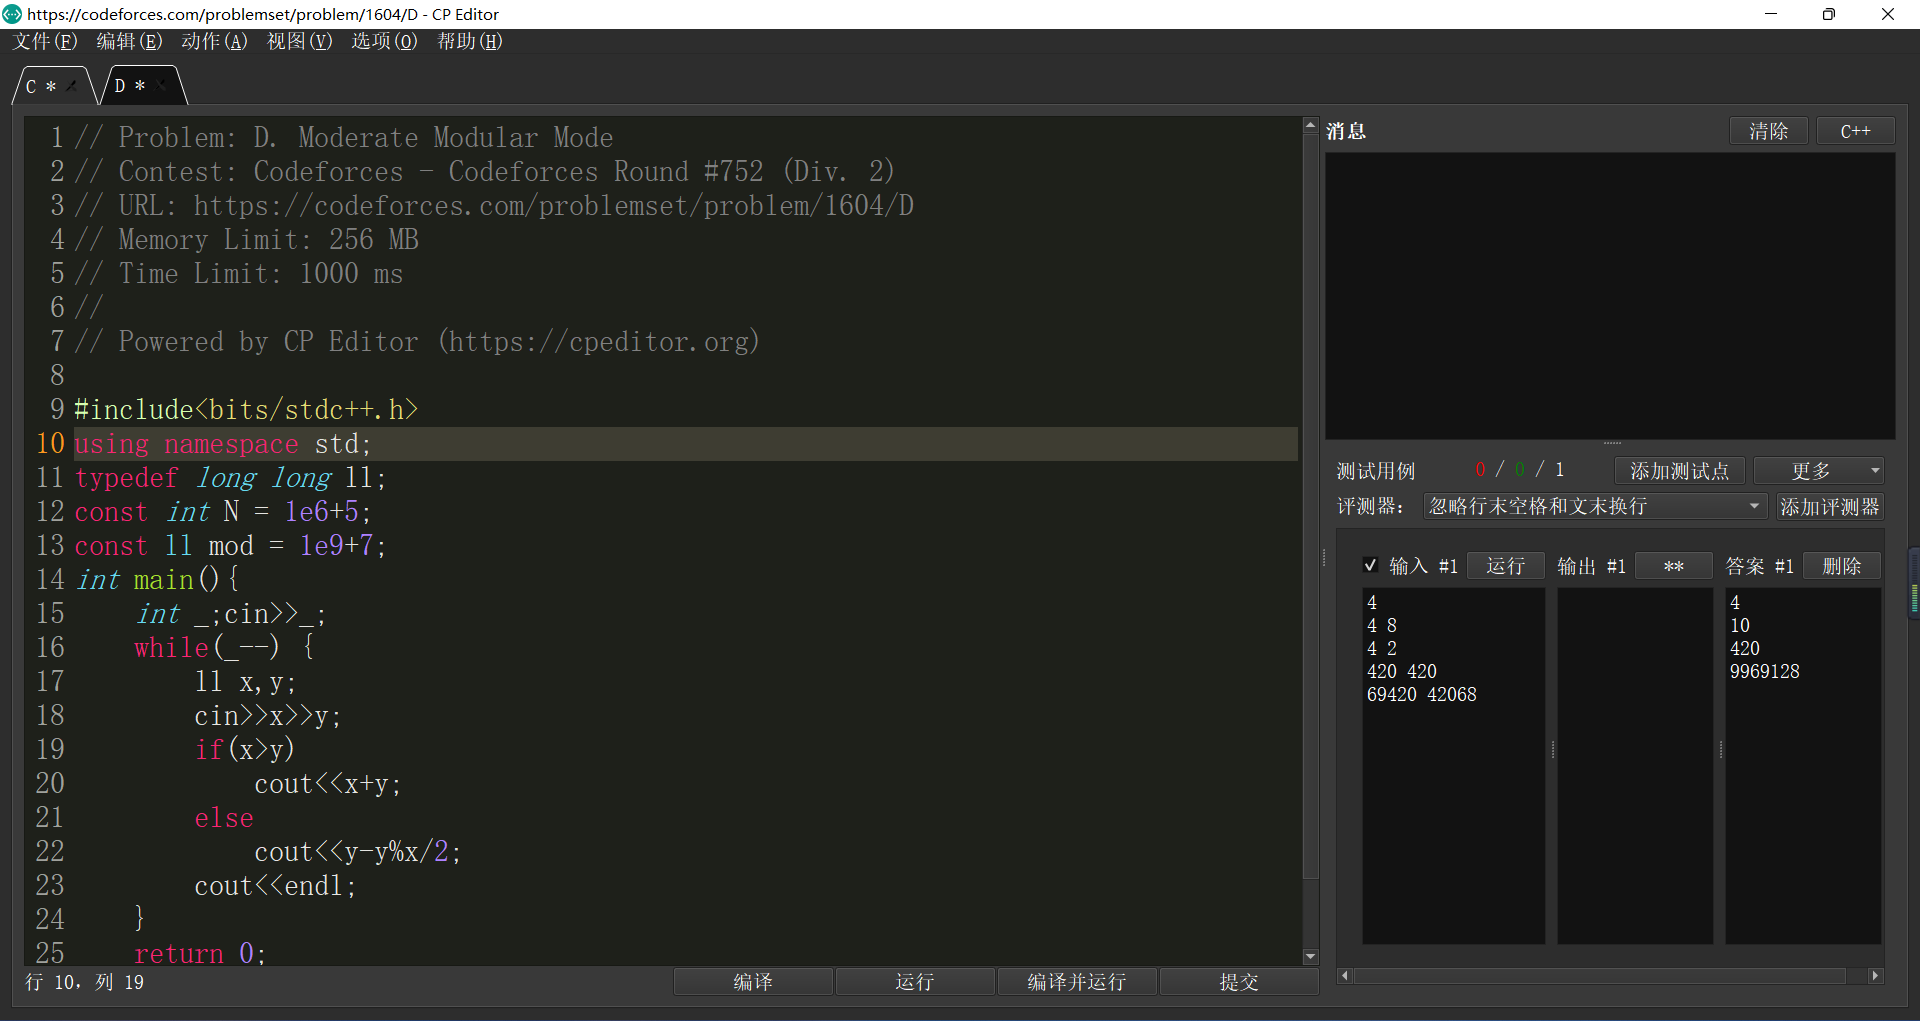The width and height of the screenshot is (1920, 1021).
Task: Click inside the 答案 #1 expected answer box
Action: [x=1803, y=766]
